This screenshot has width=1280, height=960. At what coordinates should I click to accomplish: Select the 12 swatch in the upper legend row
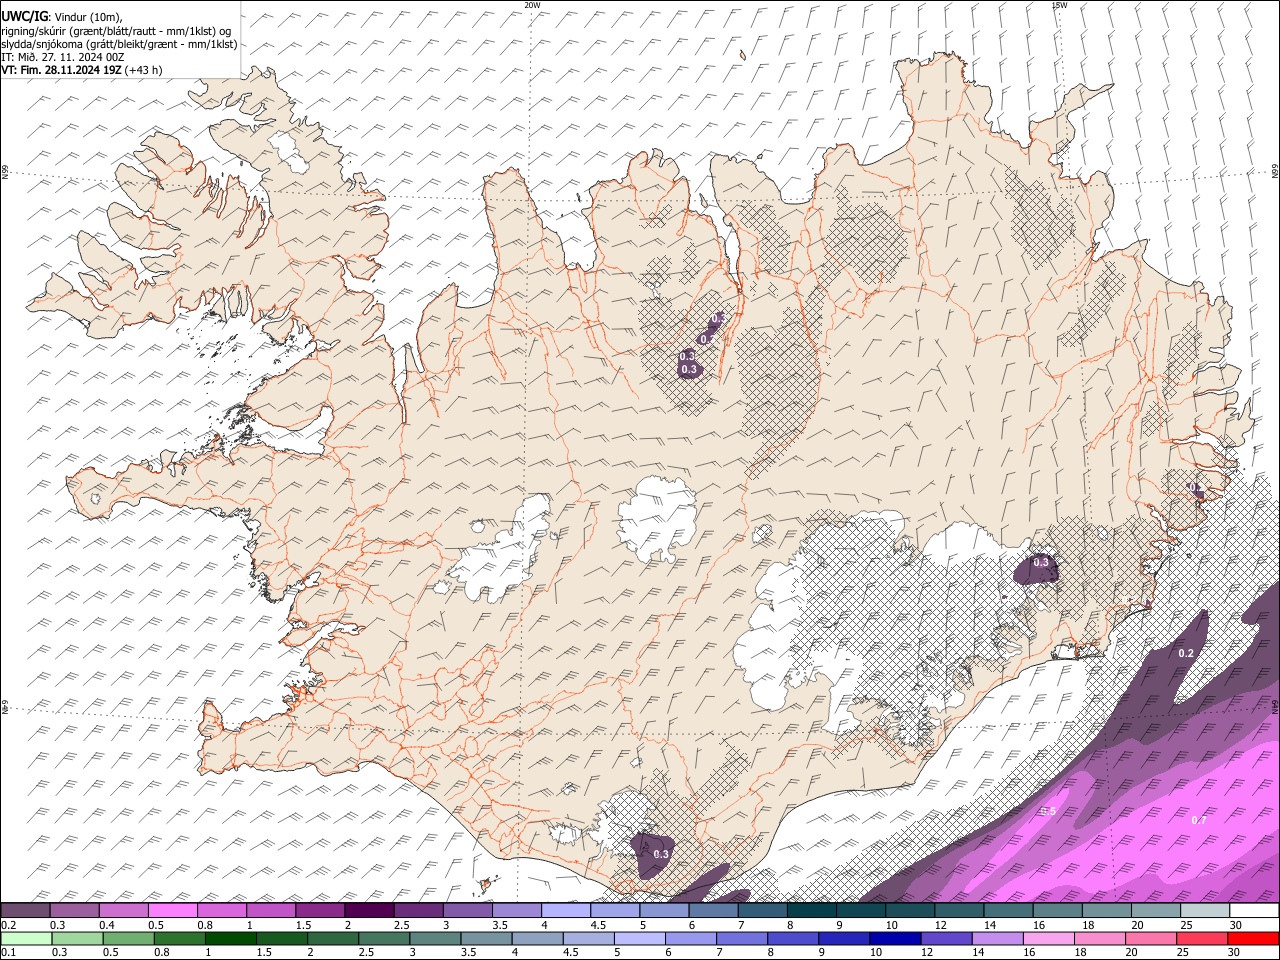(x=960, y=911)
